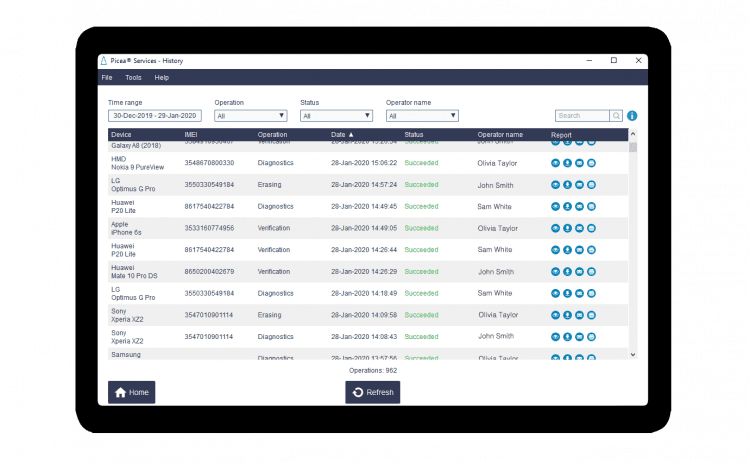750x464 pixels.
Task: Sort table by IMEI column header
Action: pos(191,135)
